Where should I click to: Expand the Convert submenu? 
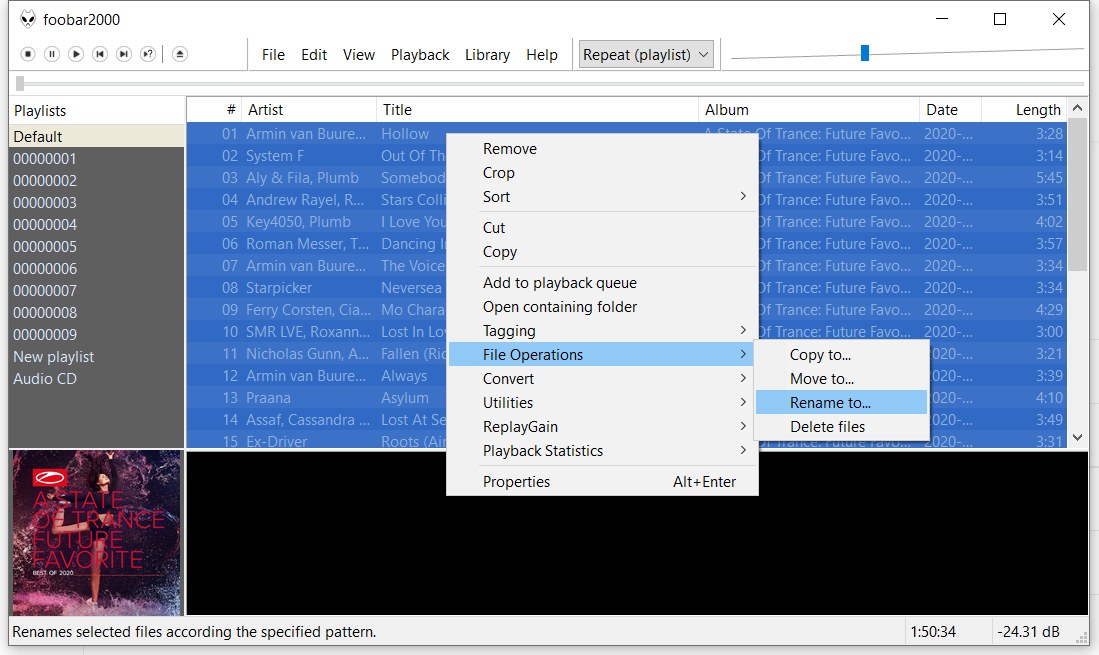(x=602, y=378)
